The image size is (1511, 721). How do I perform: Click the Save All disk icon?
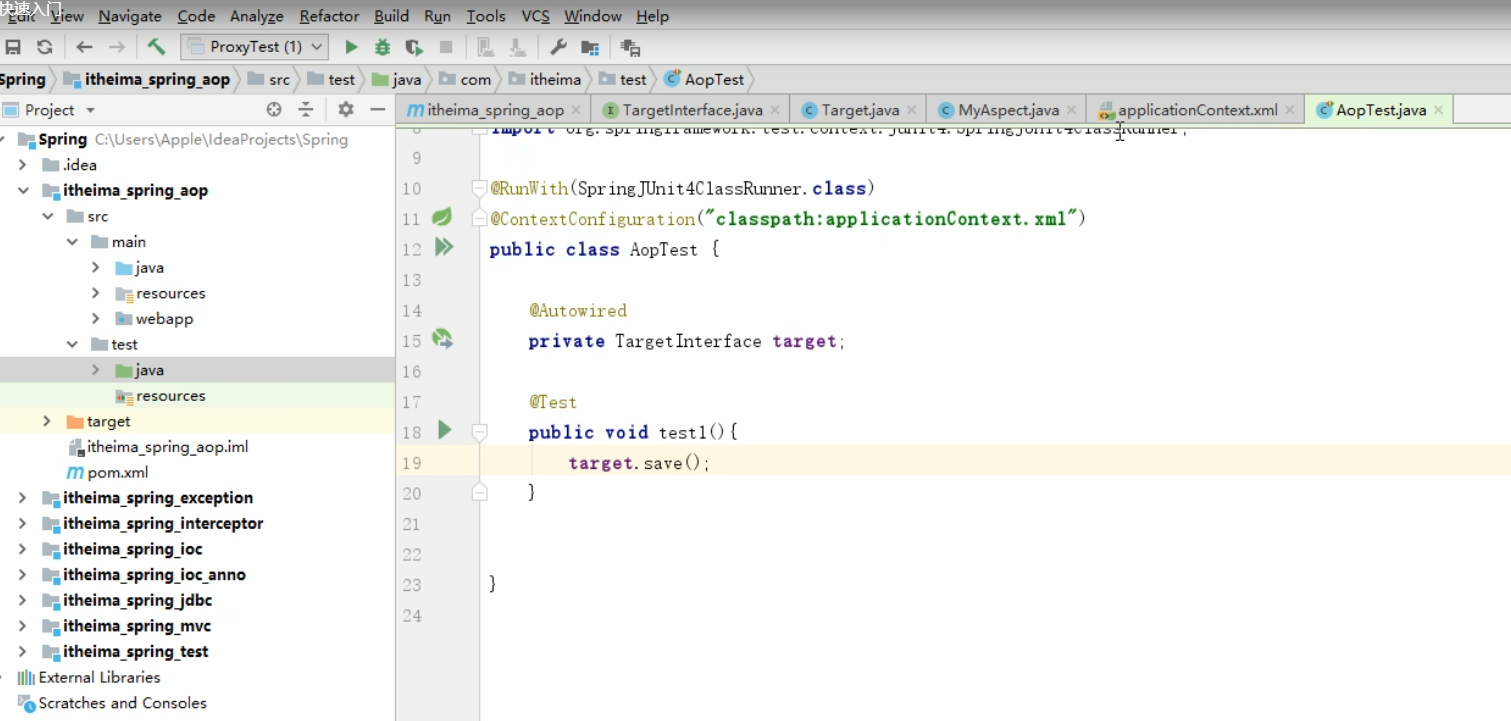13,47
